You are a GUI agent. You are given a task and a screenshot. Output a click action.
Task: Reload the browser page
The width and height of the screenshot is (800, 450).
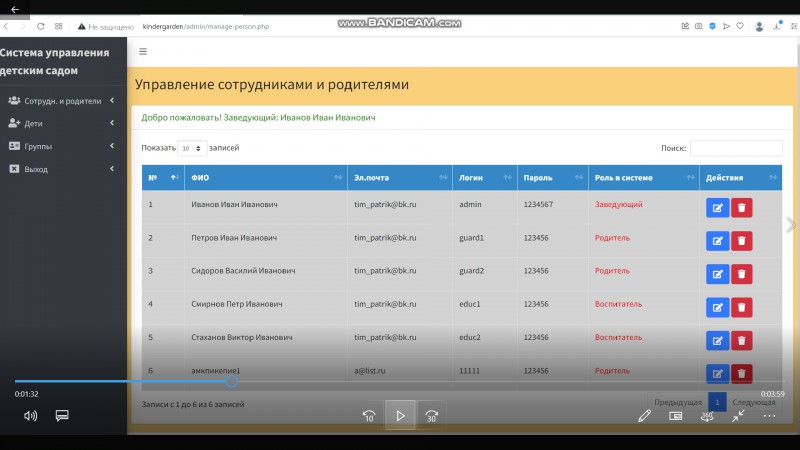40,27
